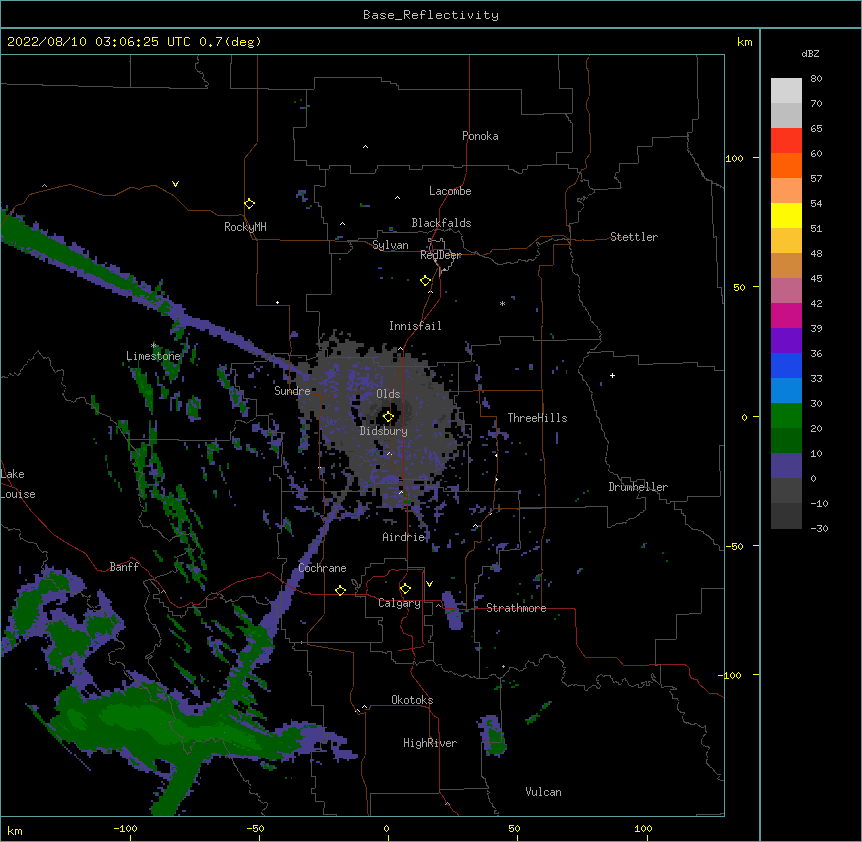Click the light blue 30-33 dBZ swatch
Viewport: 862px width, 842px height.
click(786, 391)
